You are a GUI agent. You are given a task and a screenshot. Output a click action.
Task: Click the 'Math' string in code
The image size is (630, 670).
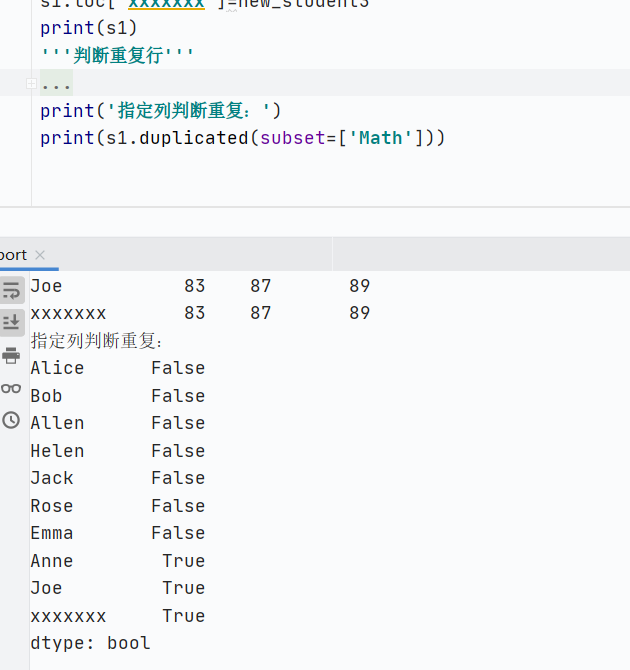pos(380,138)
